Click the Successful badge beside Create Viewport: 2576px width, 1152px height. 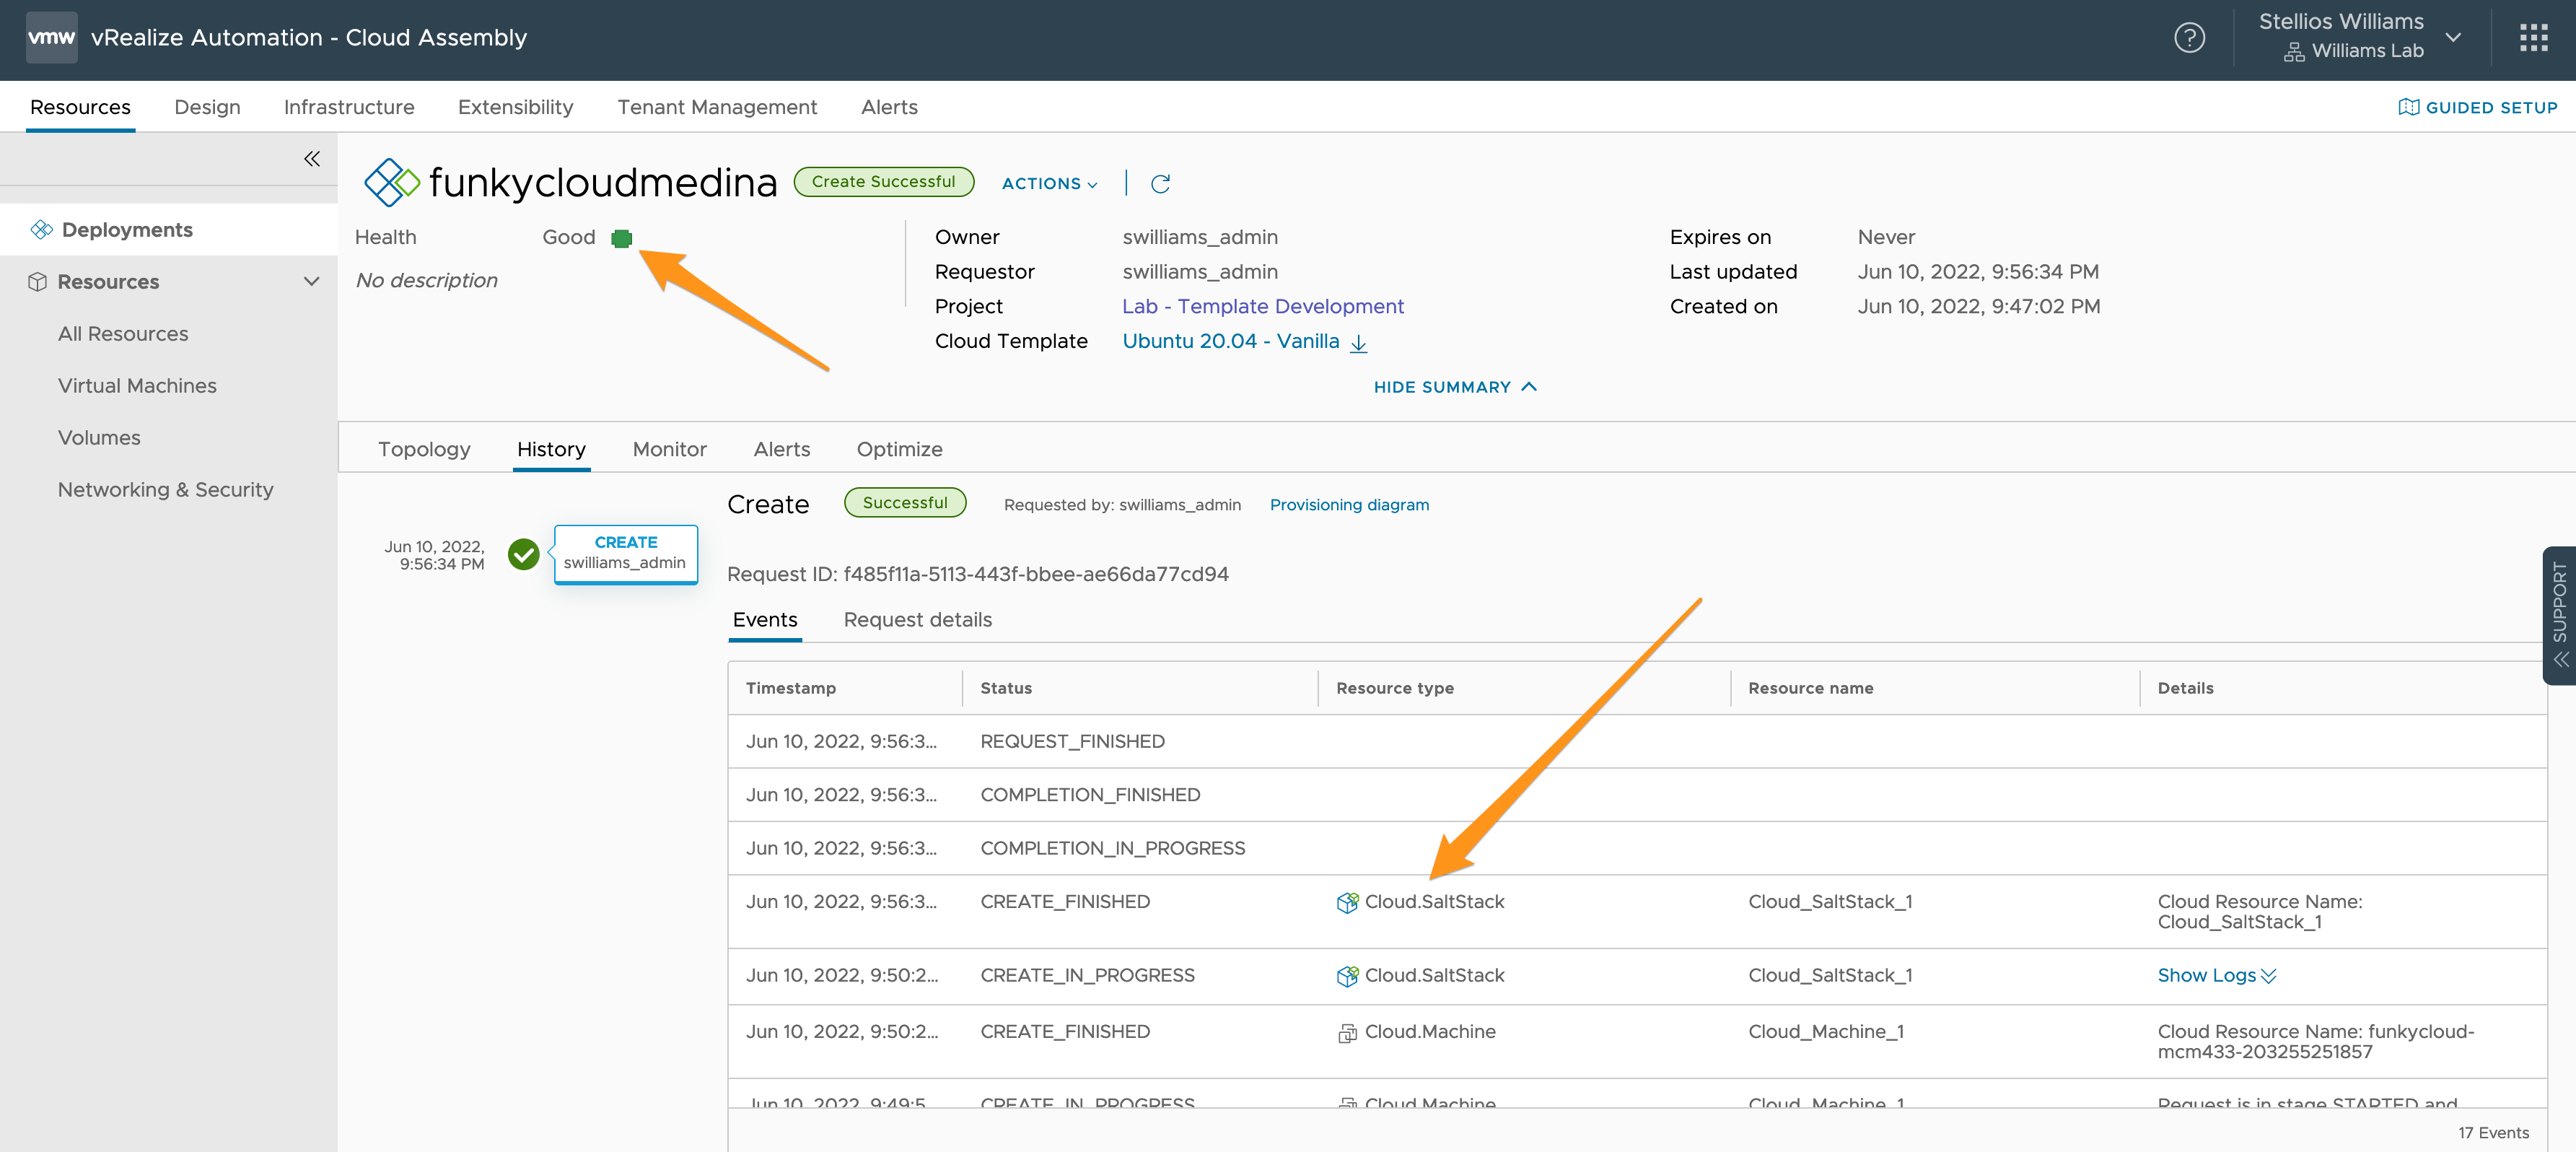(905, 503)
